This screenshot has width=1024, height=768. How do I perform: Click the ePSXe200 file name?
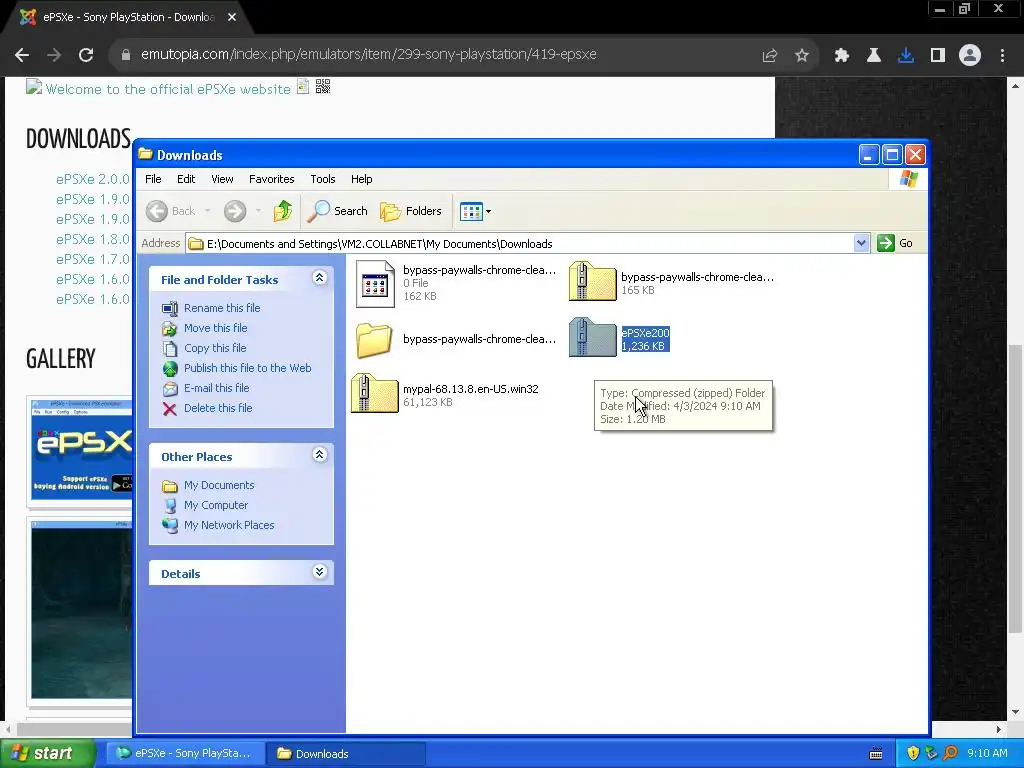pyautogui.click(x=645, y=333)
